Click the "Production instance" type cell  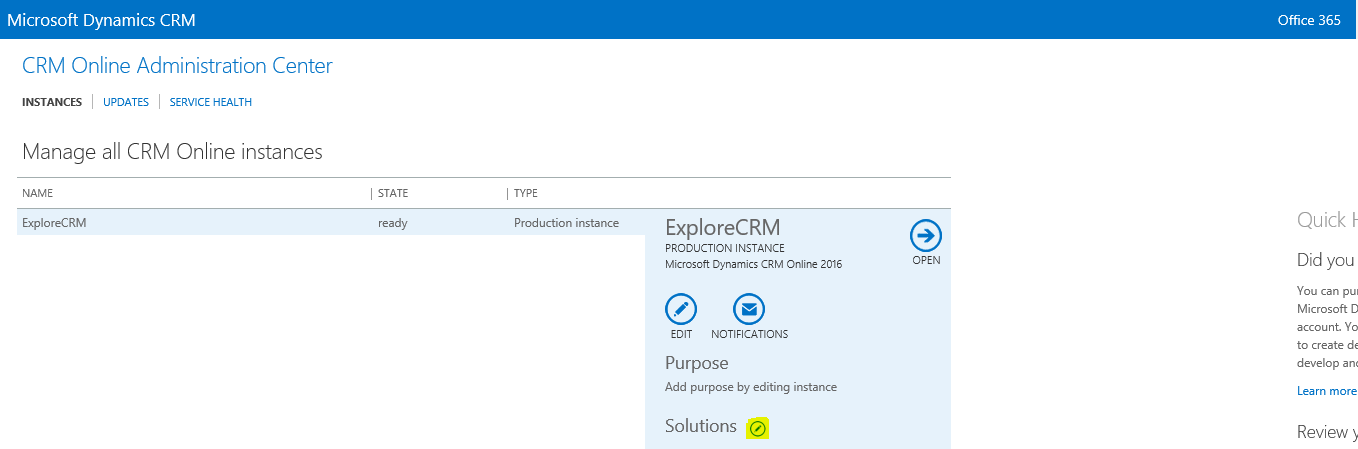coord(566,223)
